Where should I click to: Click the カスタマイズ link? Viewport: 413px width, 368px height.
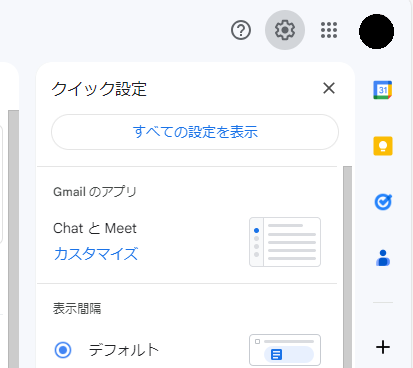click(x=96, y=254)
